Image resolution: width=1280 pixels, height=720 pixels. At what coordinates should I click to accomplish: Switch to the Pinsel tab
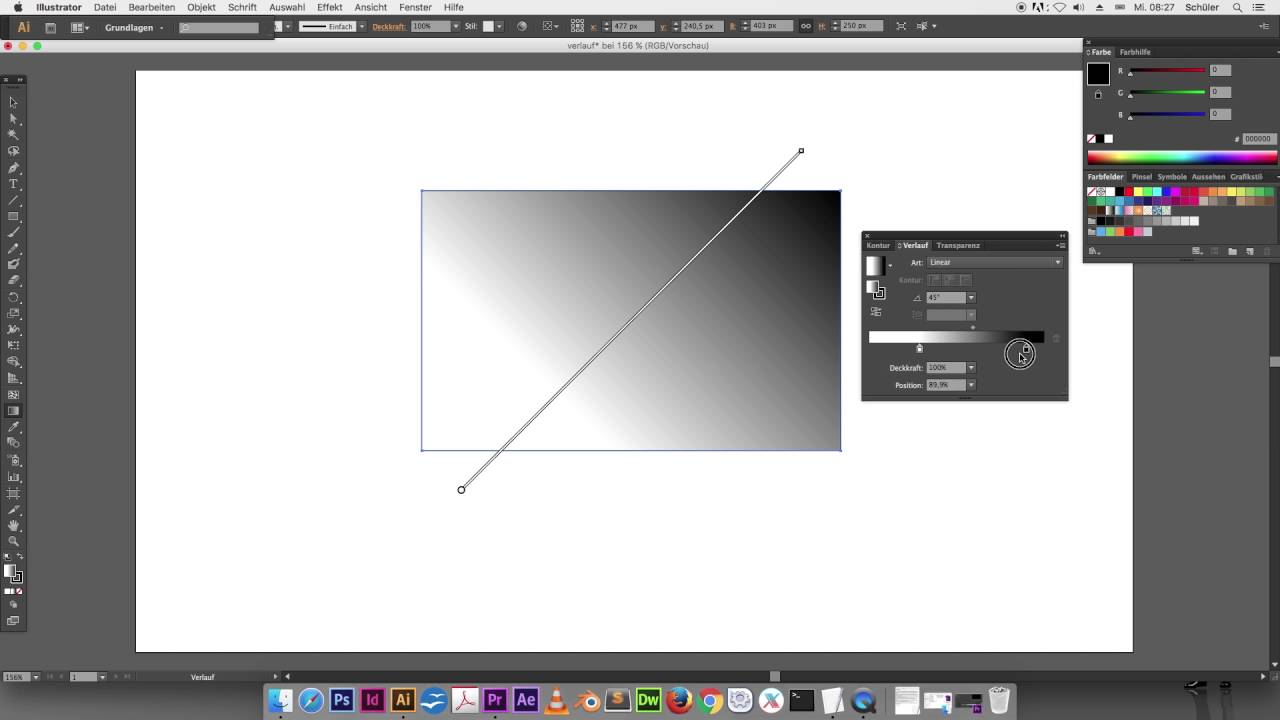coord(1141,177)
